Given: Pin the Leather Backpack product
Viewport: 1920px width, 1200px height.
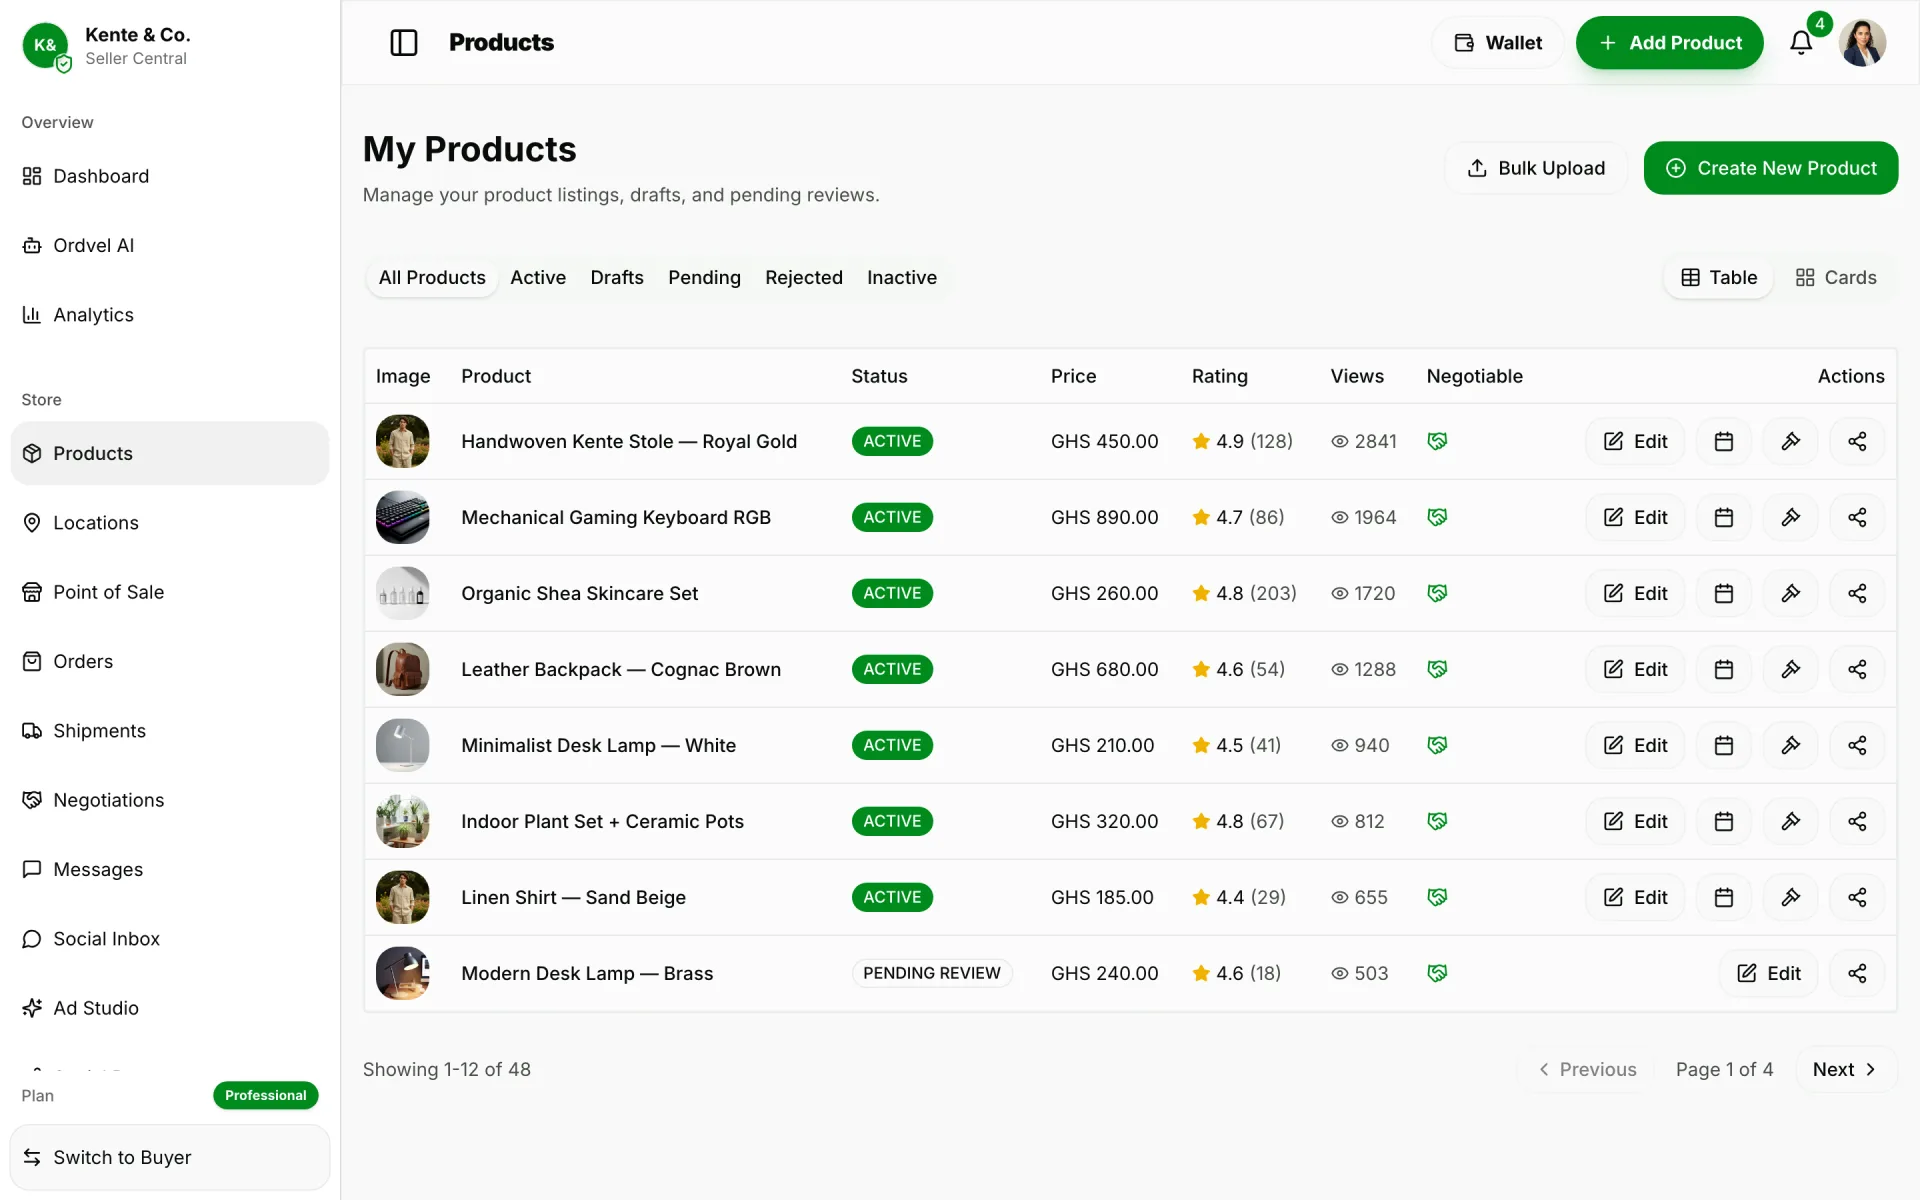Looking at the screenshot, I should (1791, 669).
